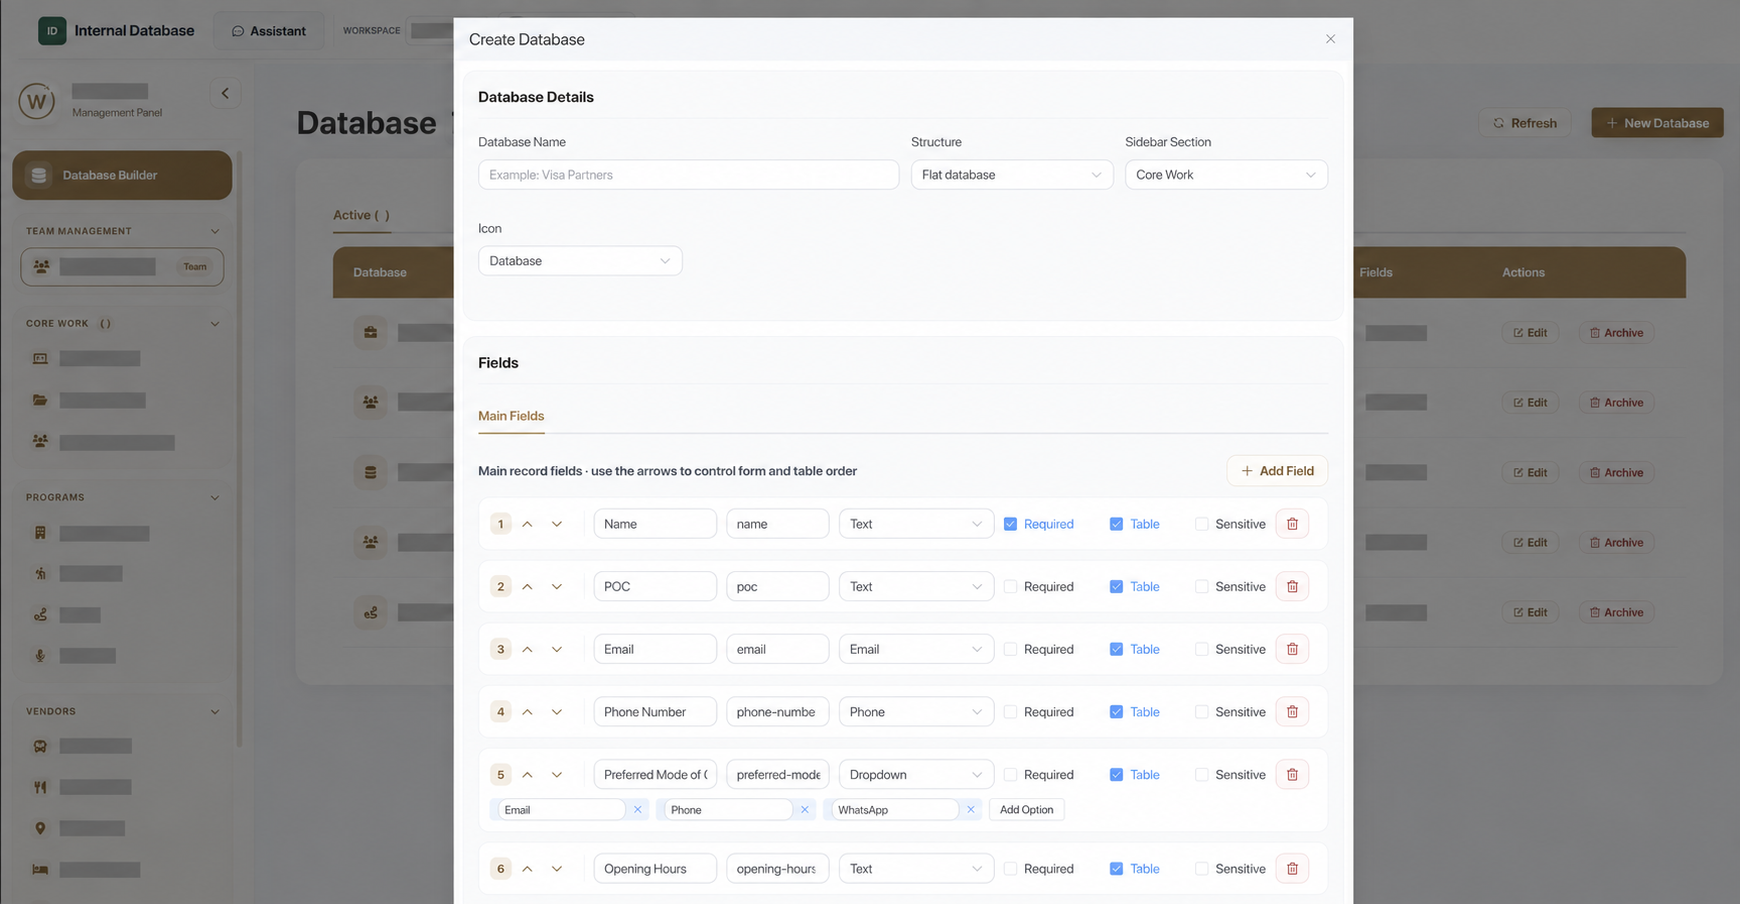Click the Add Field button

click(x=1277, y=471)
